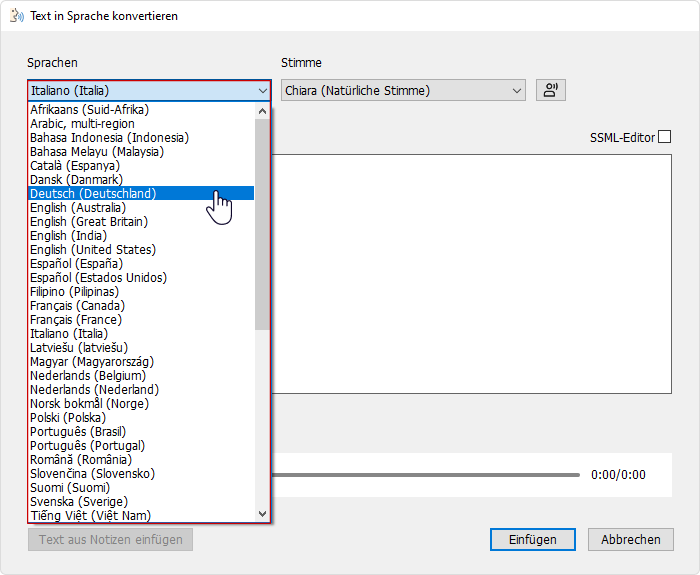Pick Français (France) in the language list
This screenshot has width=700, height=575.
(x=76, y=319)
